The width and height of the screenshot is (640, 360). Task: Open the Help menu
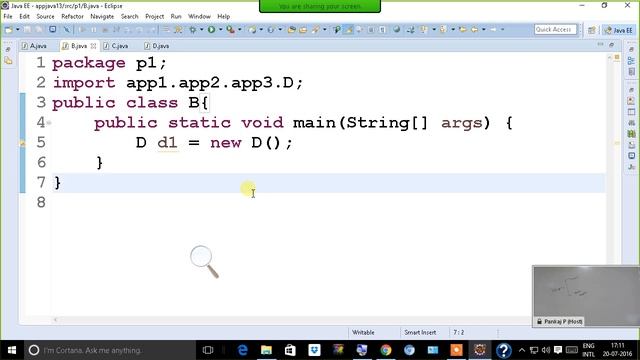223,16
